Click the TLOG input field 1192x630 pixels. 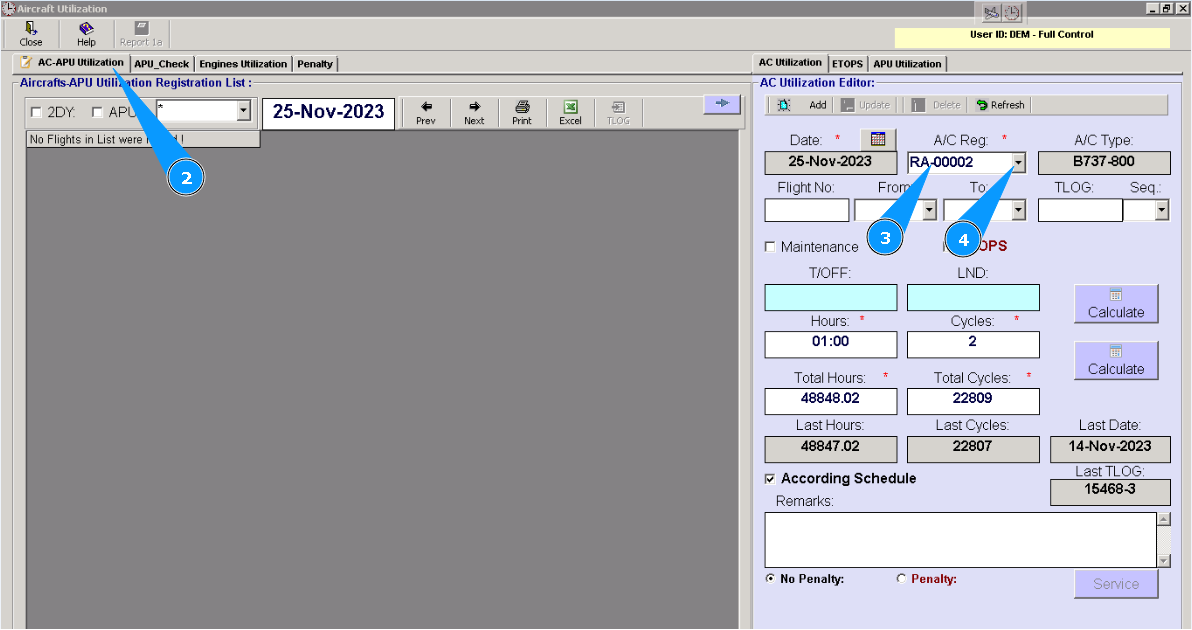(1080, 210)
